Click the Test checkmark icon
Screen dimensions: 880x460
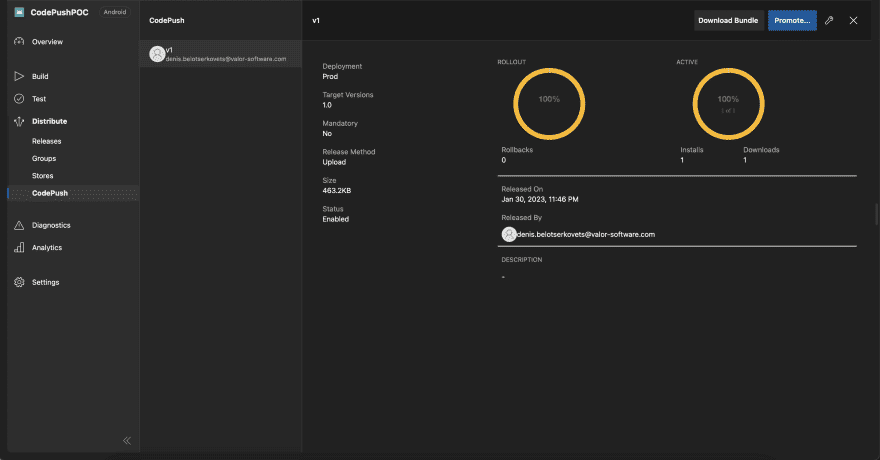pyautogui.click(x=19, y=99)
